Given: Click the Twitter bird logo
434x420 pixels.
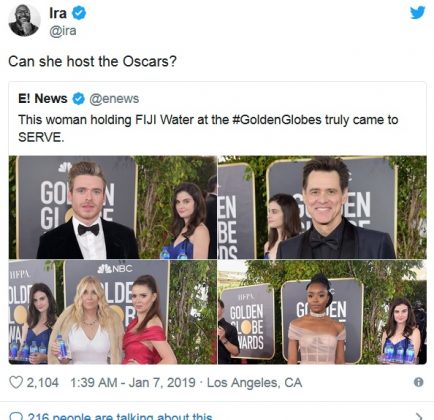Looking at the screenshot, I should (418, 12).
